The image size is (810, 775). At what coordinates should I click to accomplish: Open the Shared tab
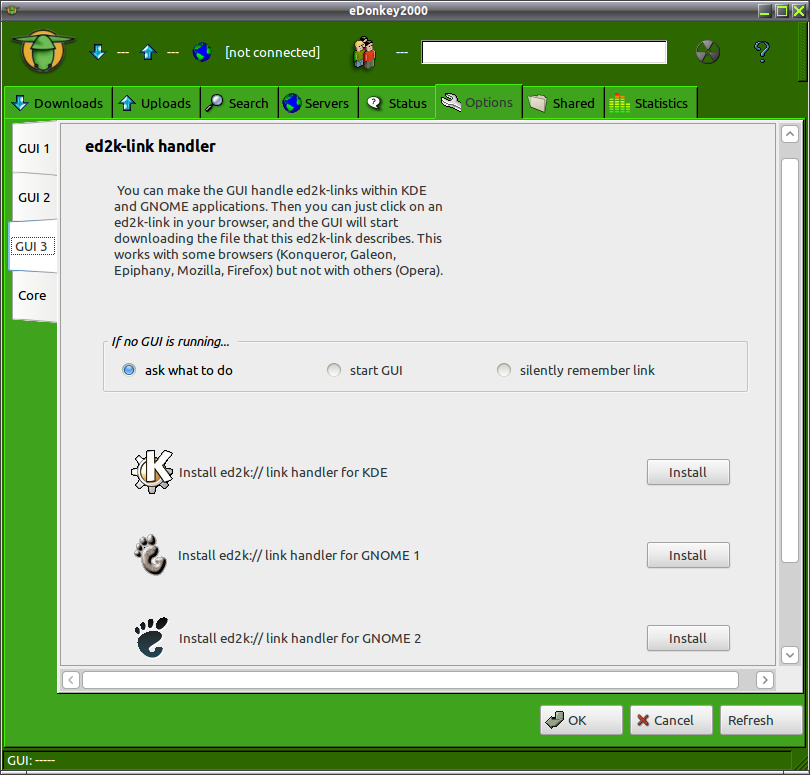[x=563, y=103]
